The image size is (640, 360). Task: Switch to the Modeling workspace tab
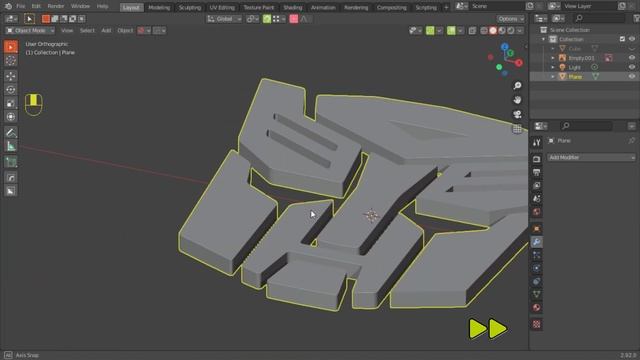coord(159,7)
